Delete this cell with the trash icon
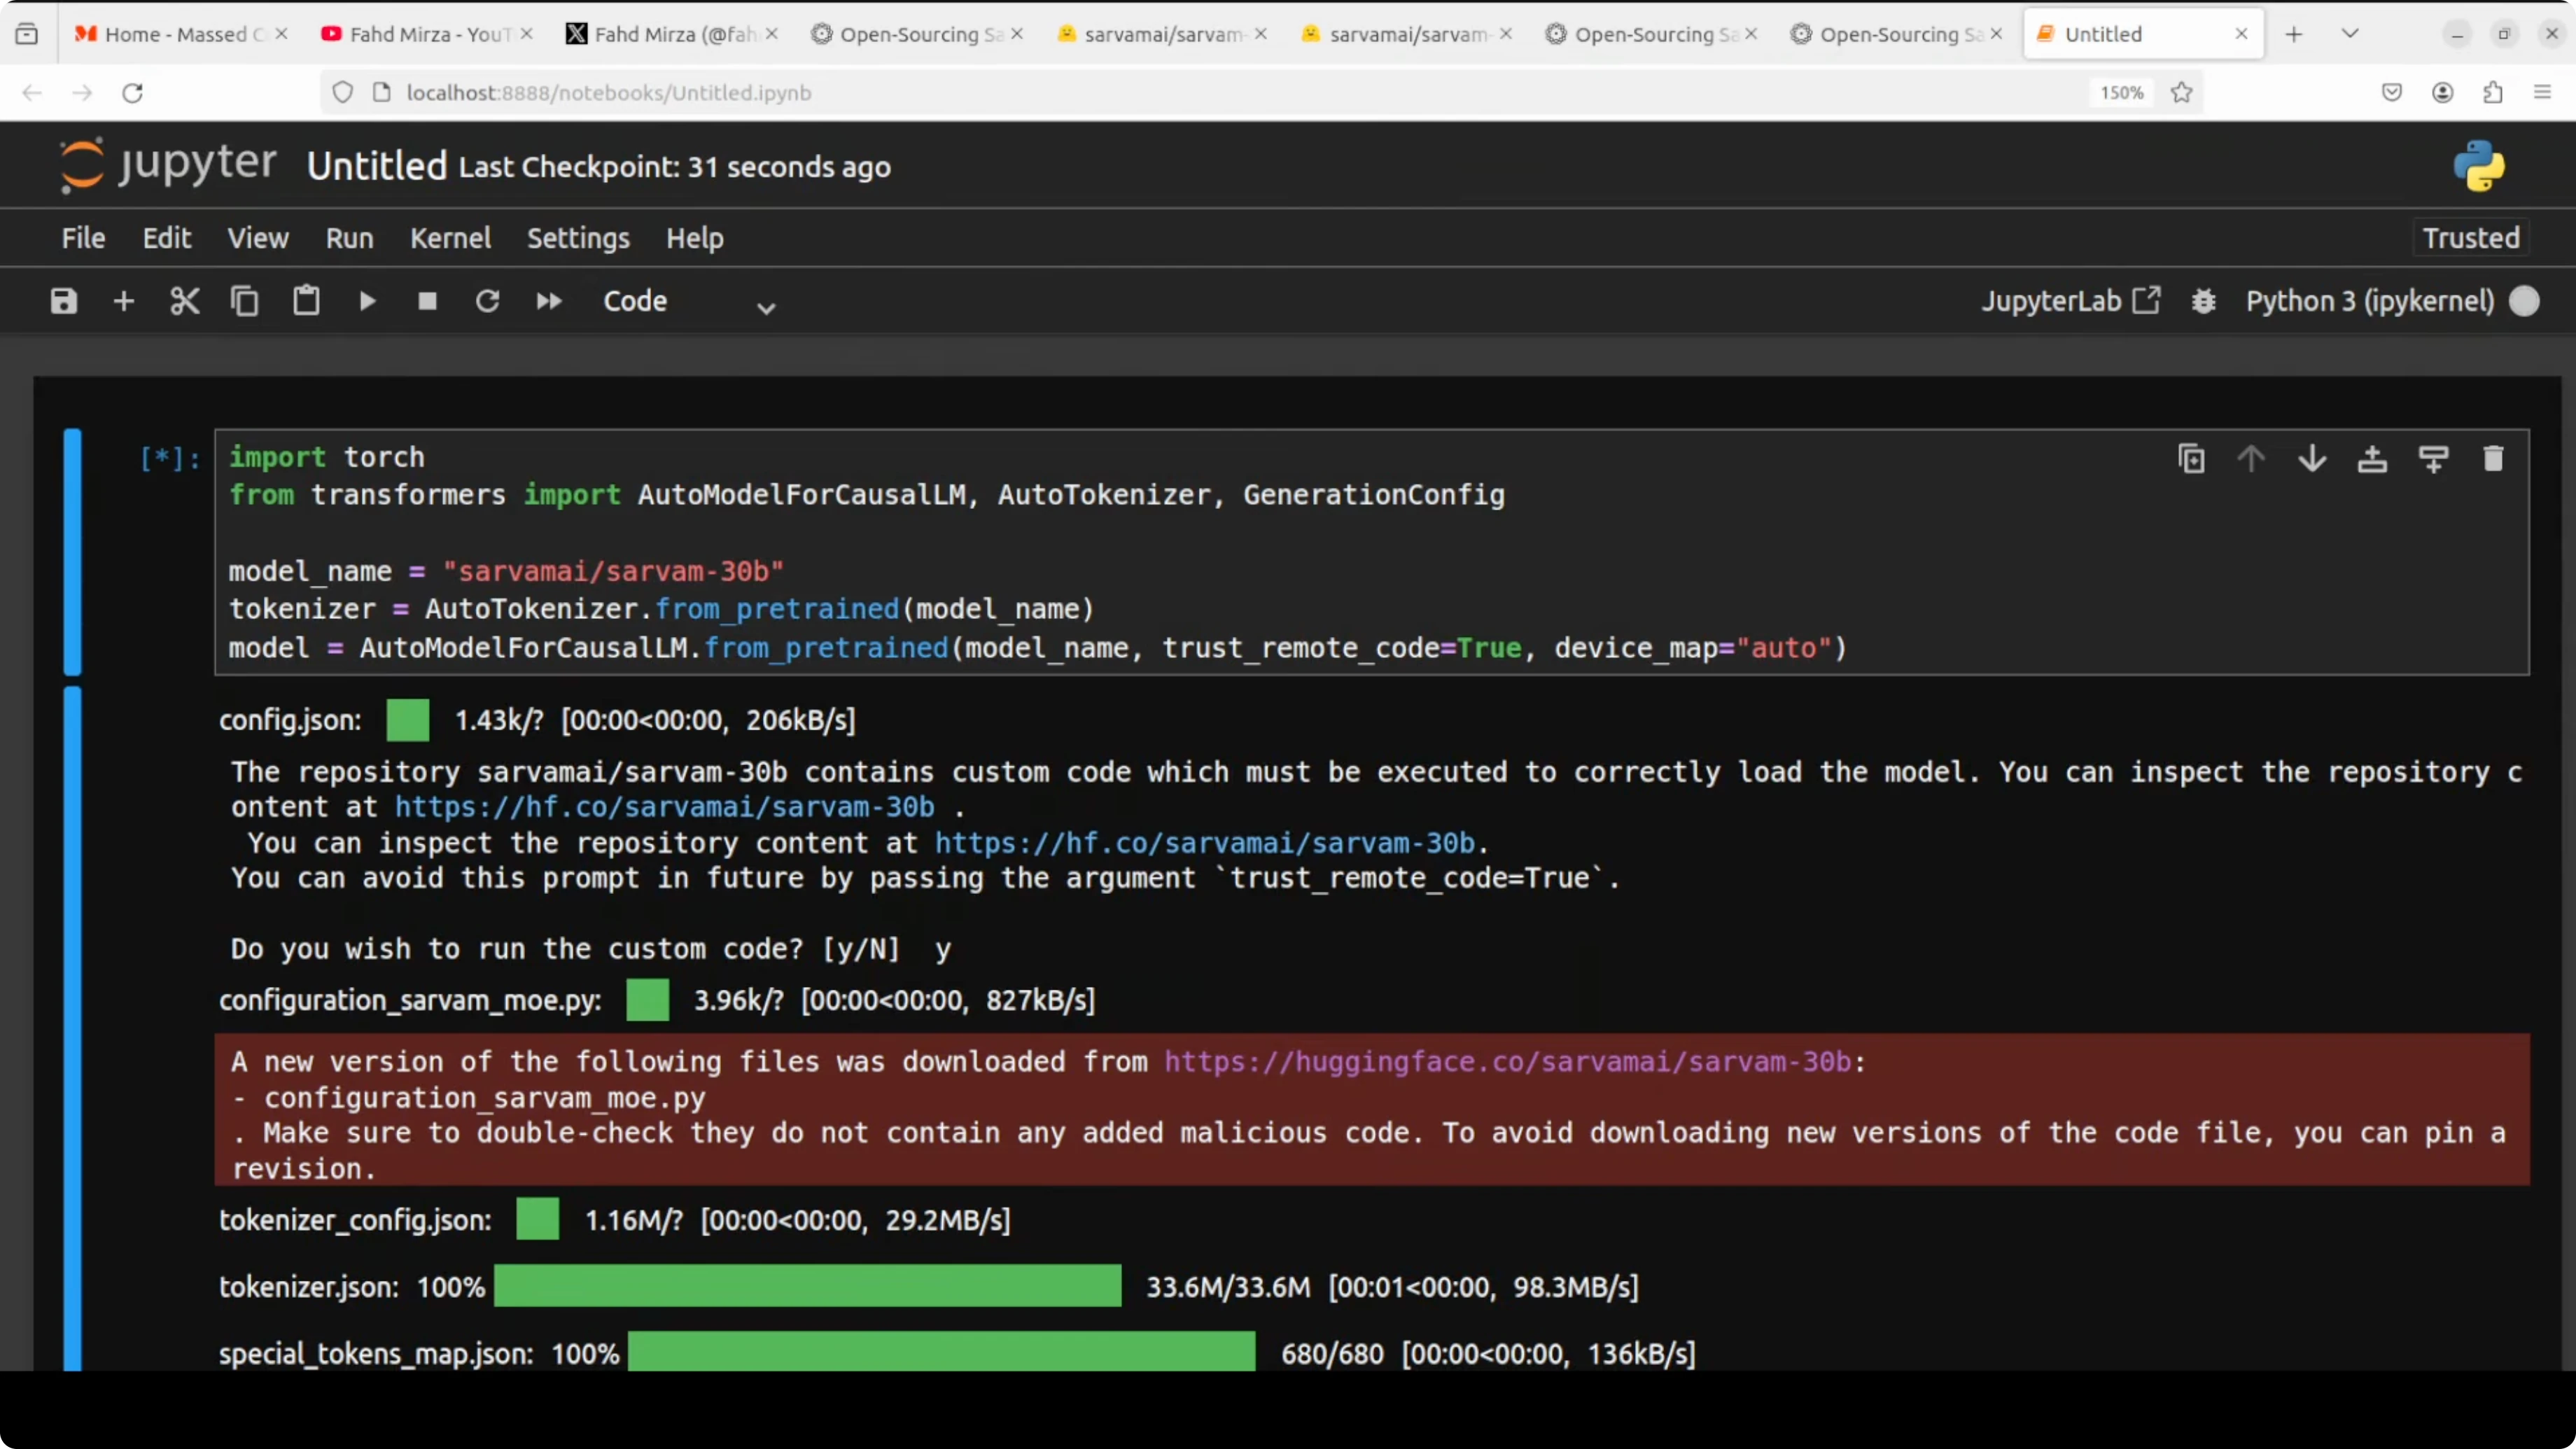The image size is (2576, 1449). pos(2493,458)
